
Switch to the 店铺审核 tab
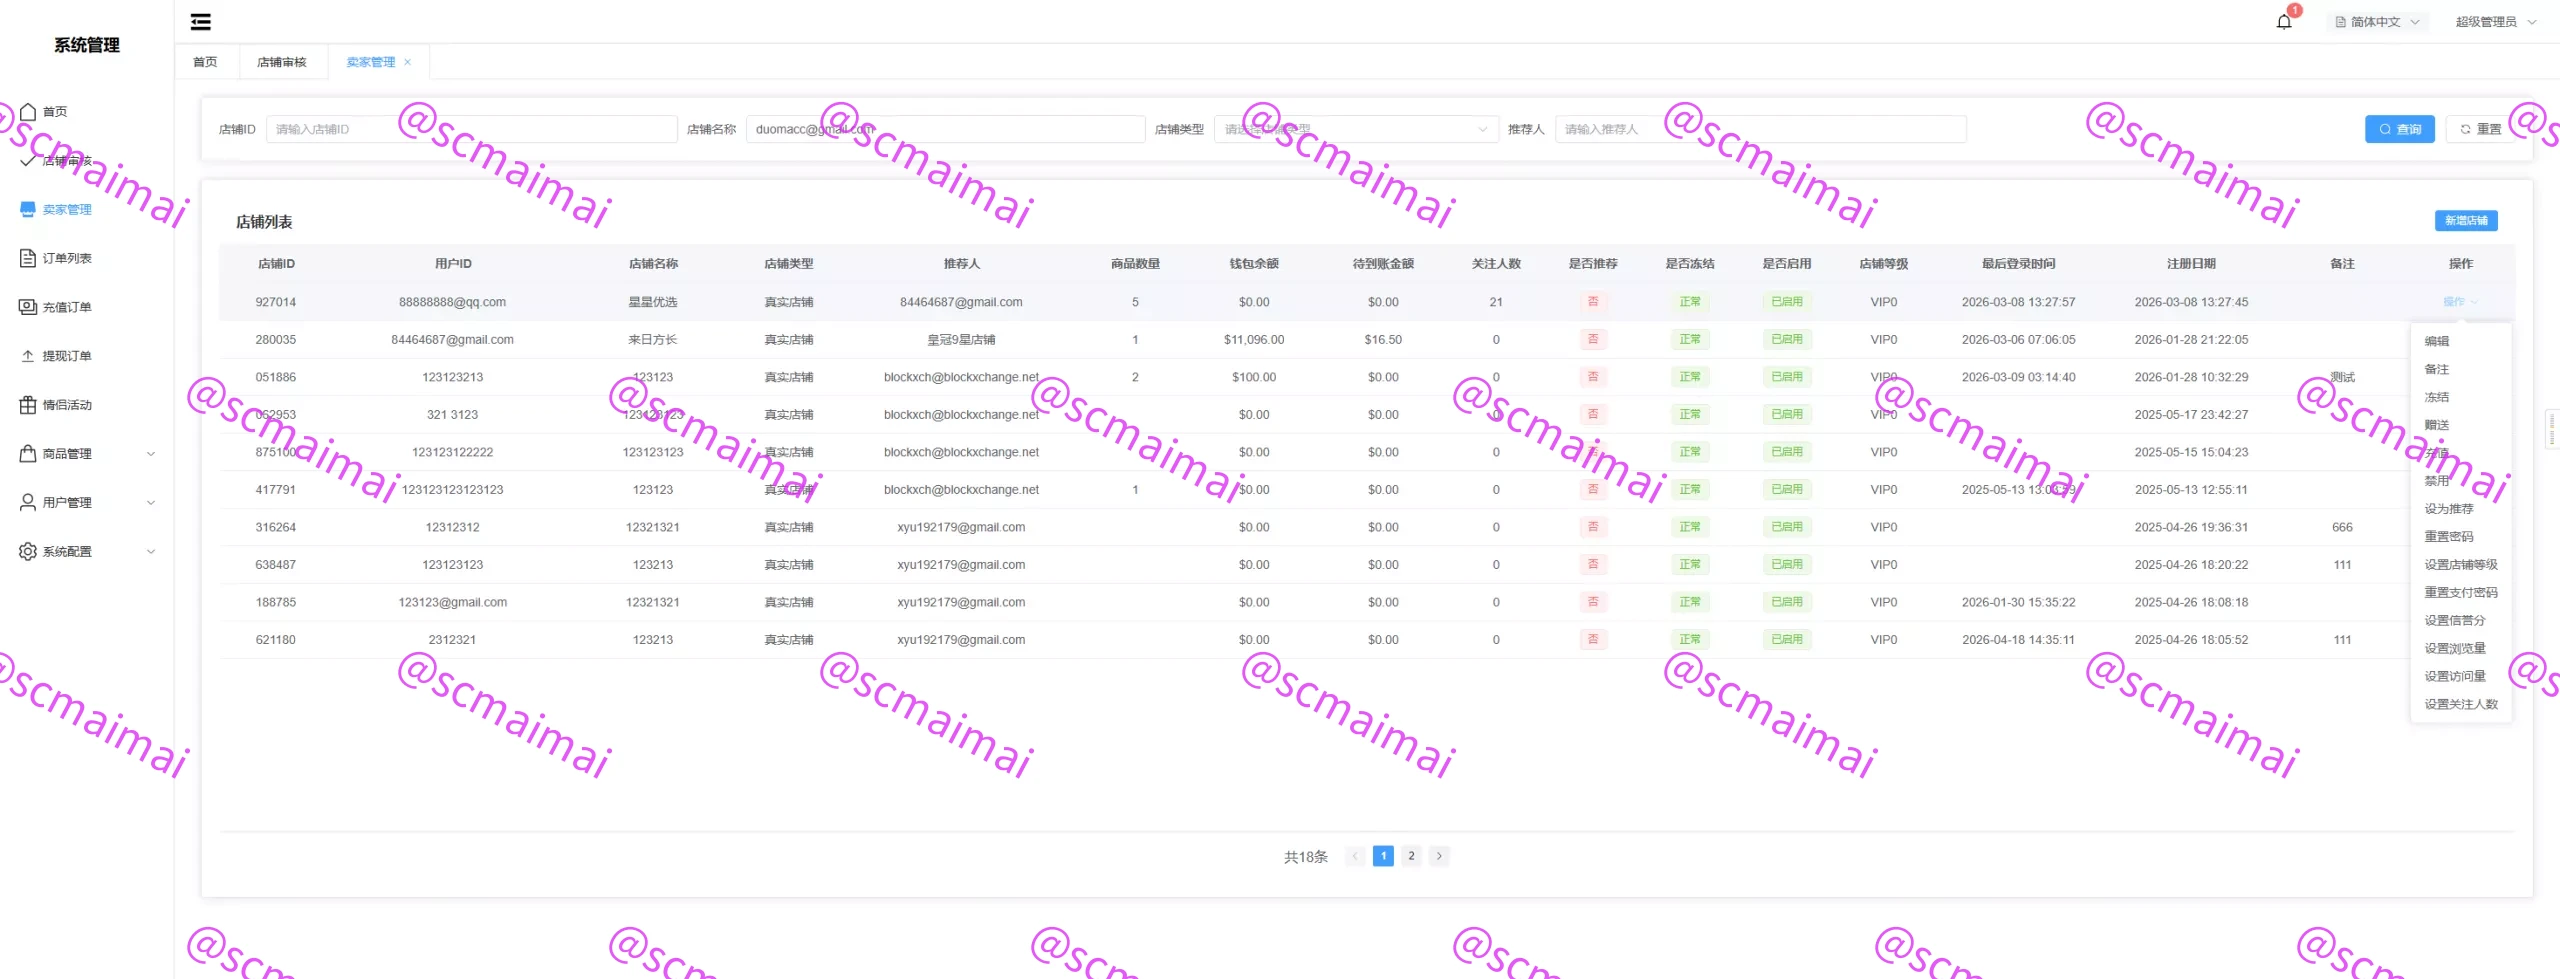pos(282,62)
